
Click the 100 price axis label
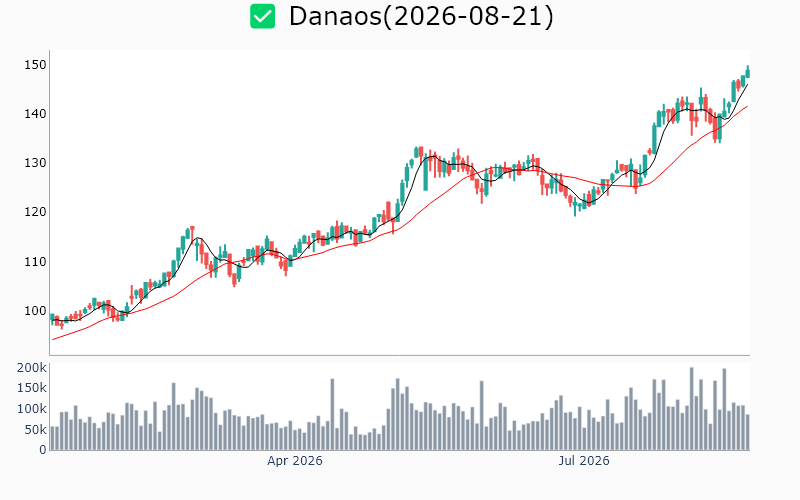pyautogui.click(x=35, y=311)
